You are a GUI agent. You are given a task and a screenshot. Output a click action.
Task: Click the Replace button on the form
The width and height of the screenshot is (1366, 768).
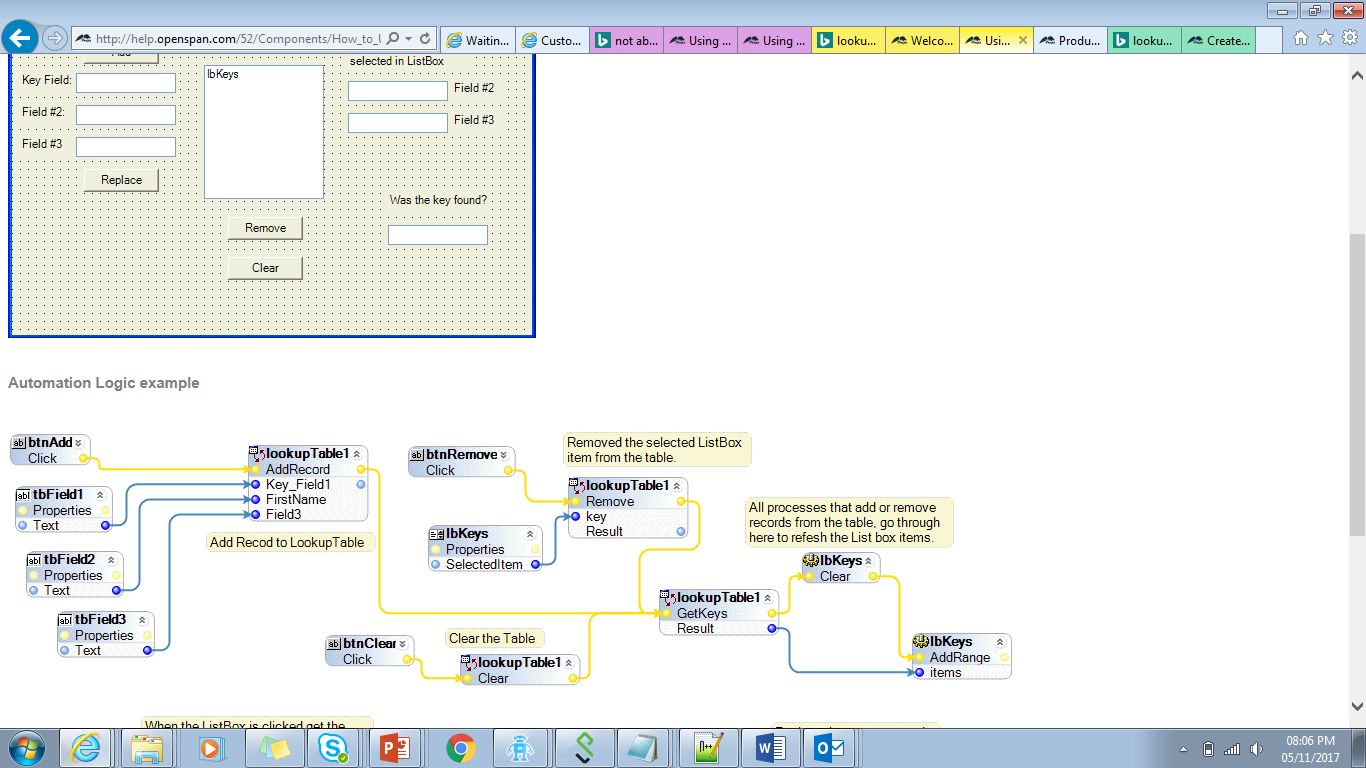click(x=121, y=180)
